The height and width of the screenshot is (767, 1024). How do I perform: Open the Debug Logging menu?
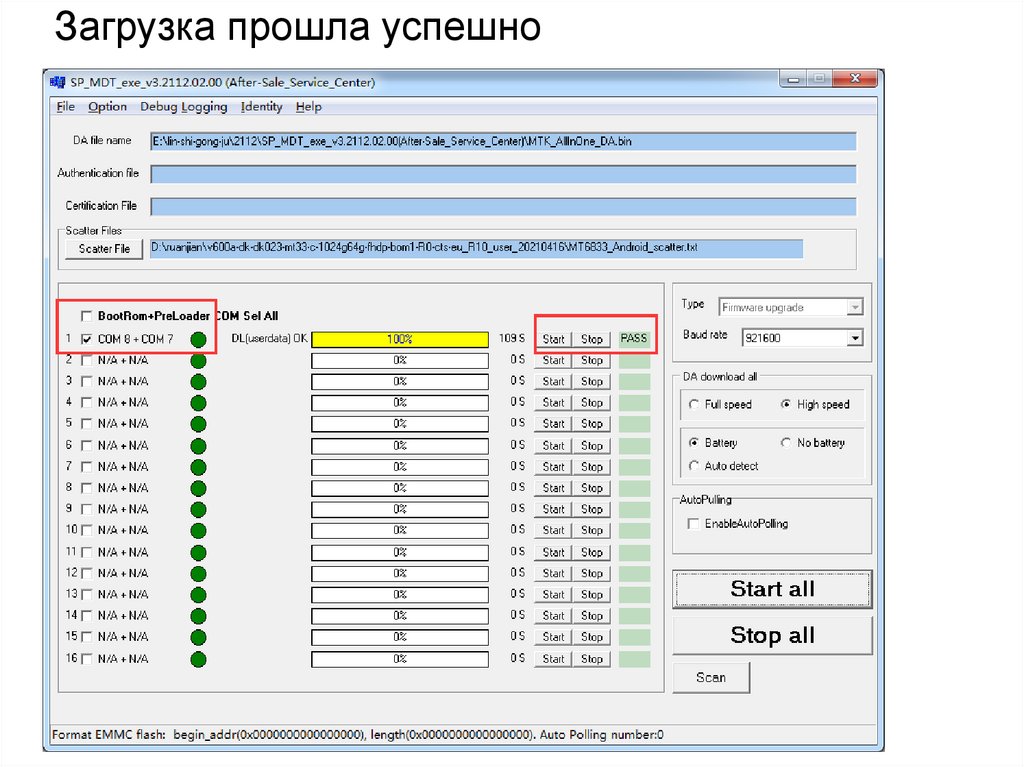(184, 106)
